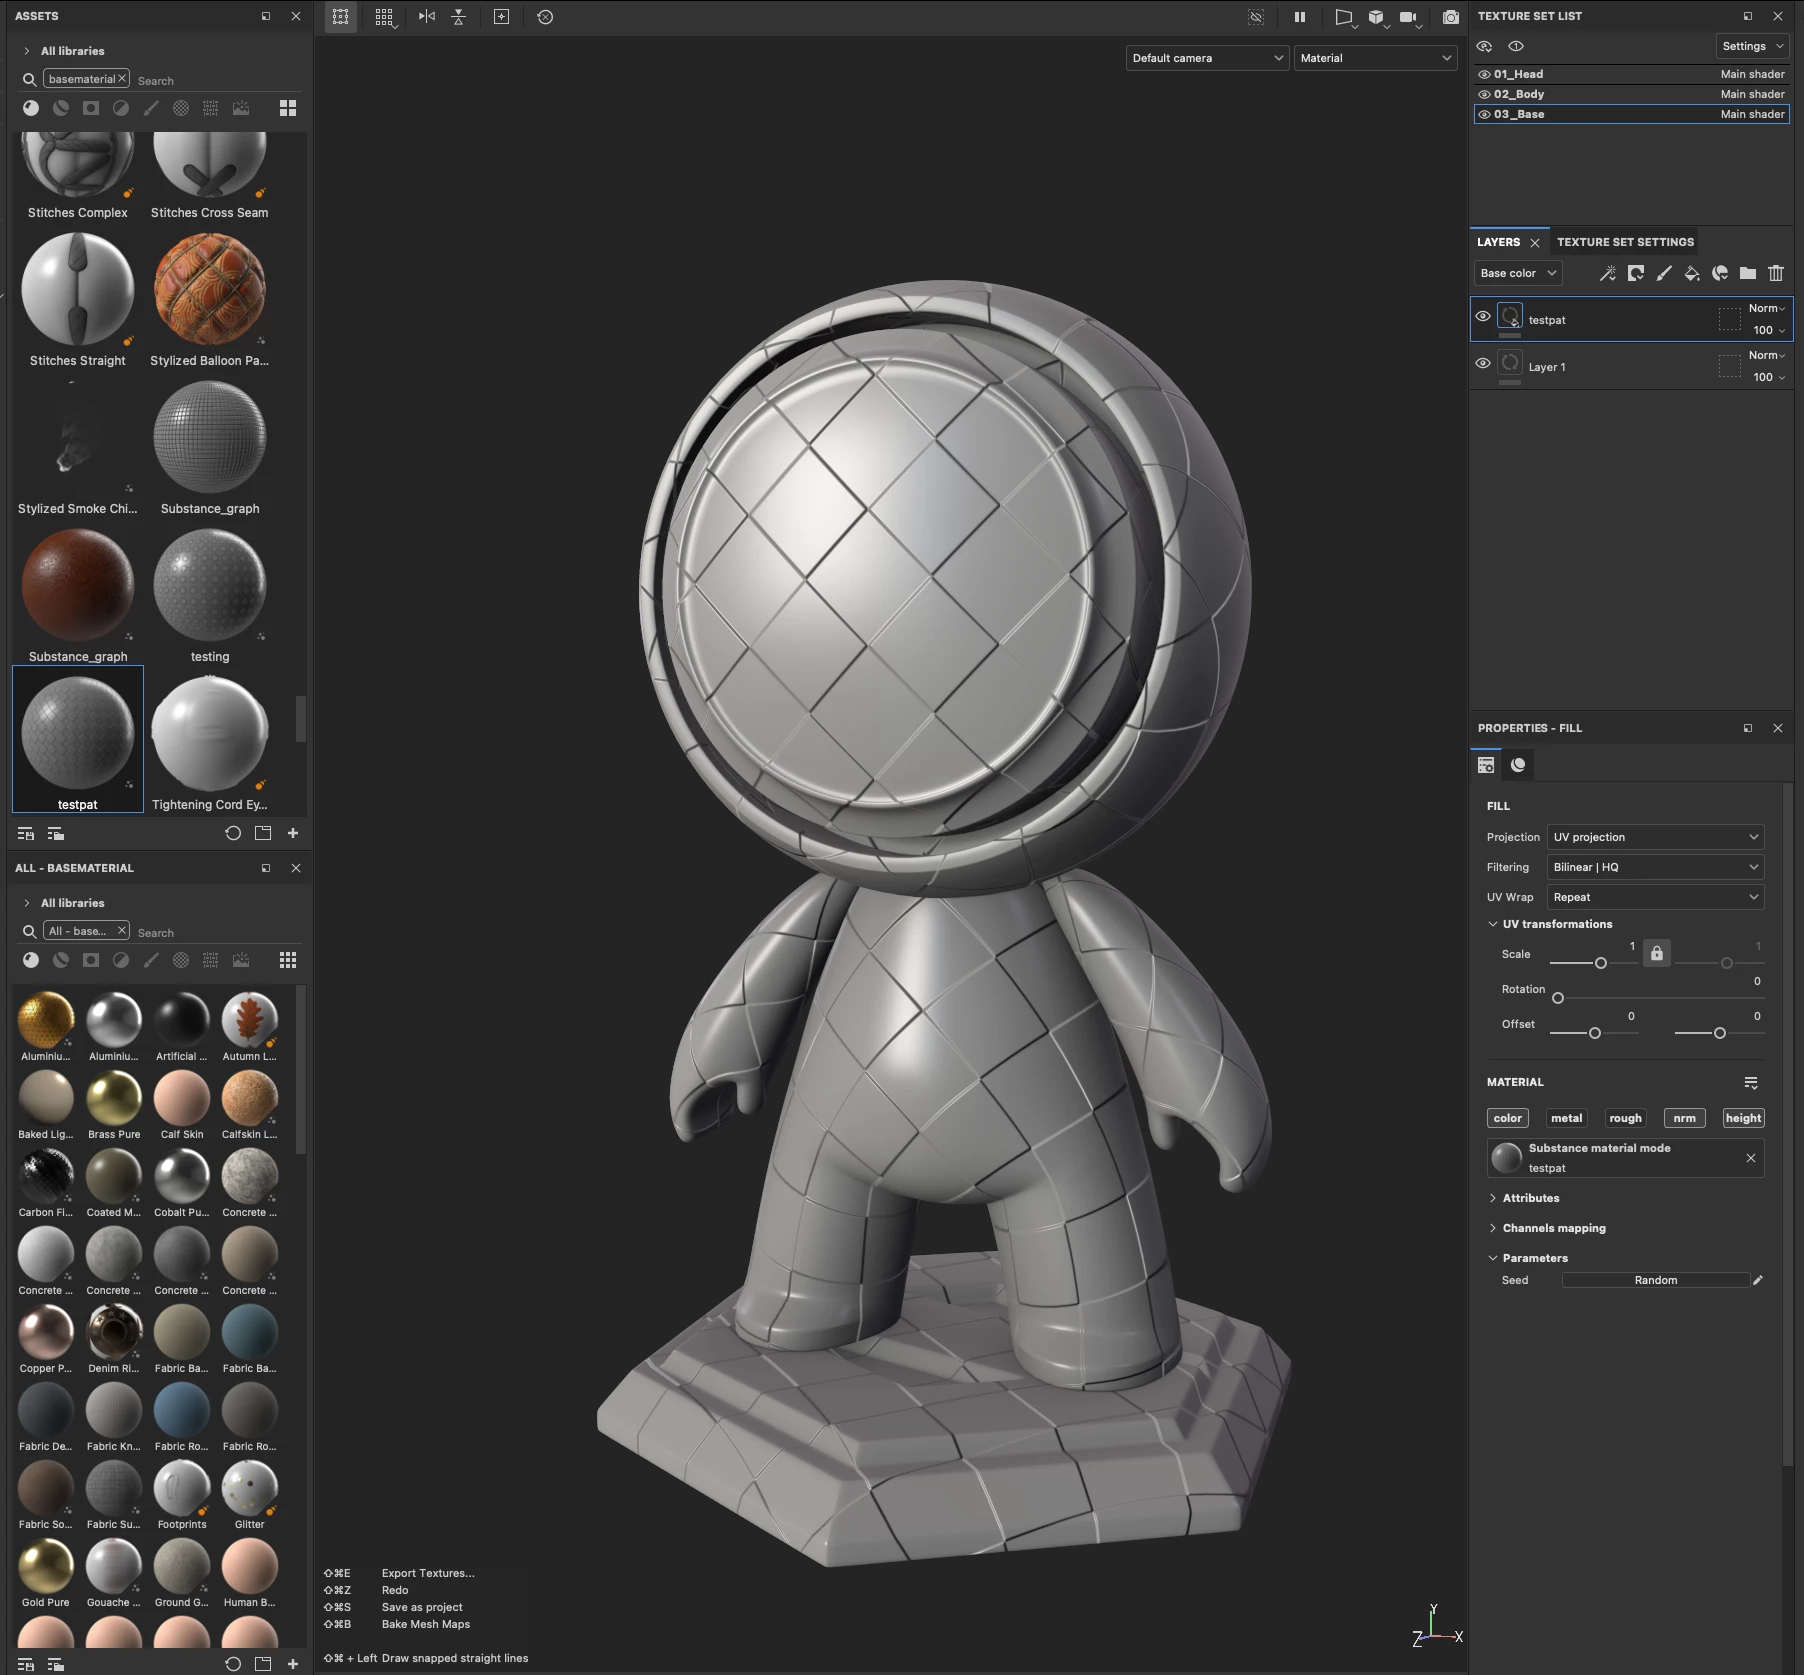Select the Stylized Balloon Pa... material thumbnail
1804x1675 pixels.
210,289
